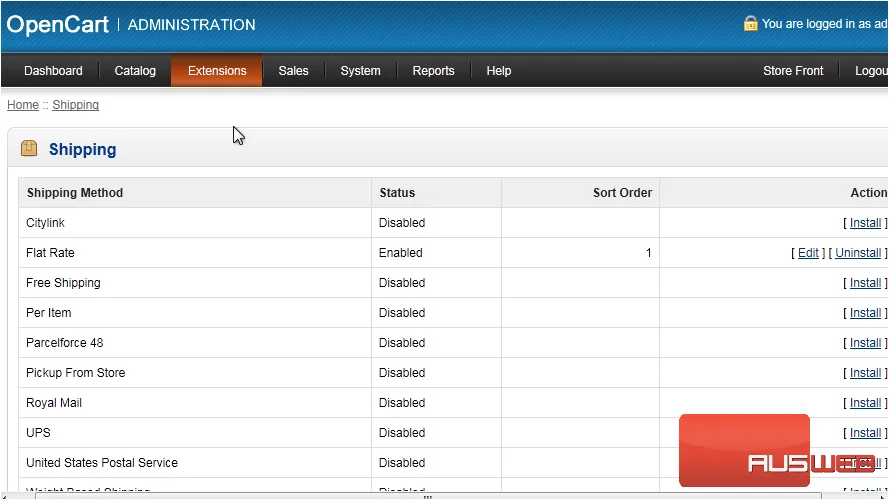Click the Disabled status of Royal Mail
The image size is (889, 500).
click(x=402, y=403)
